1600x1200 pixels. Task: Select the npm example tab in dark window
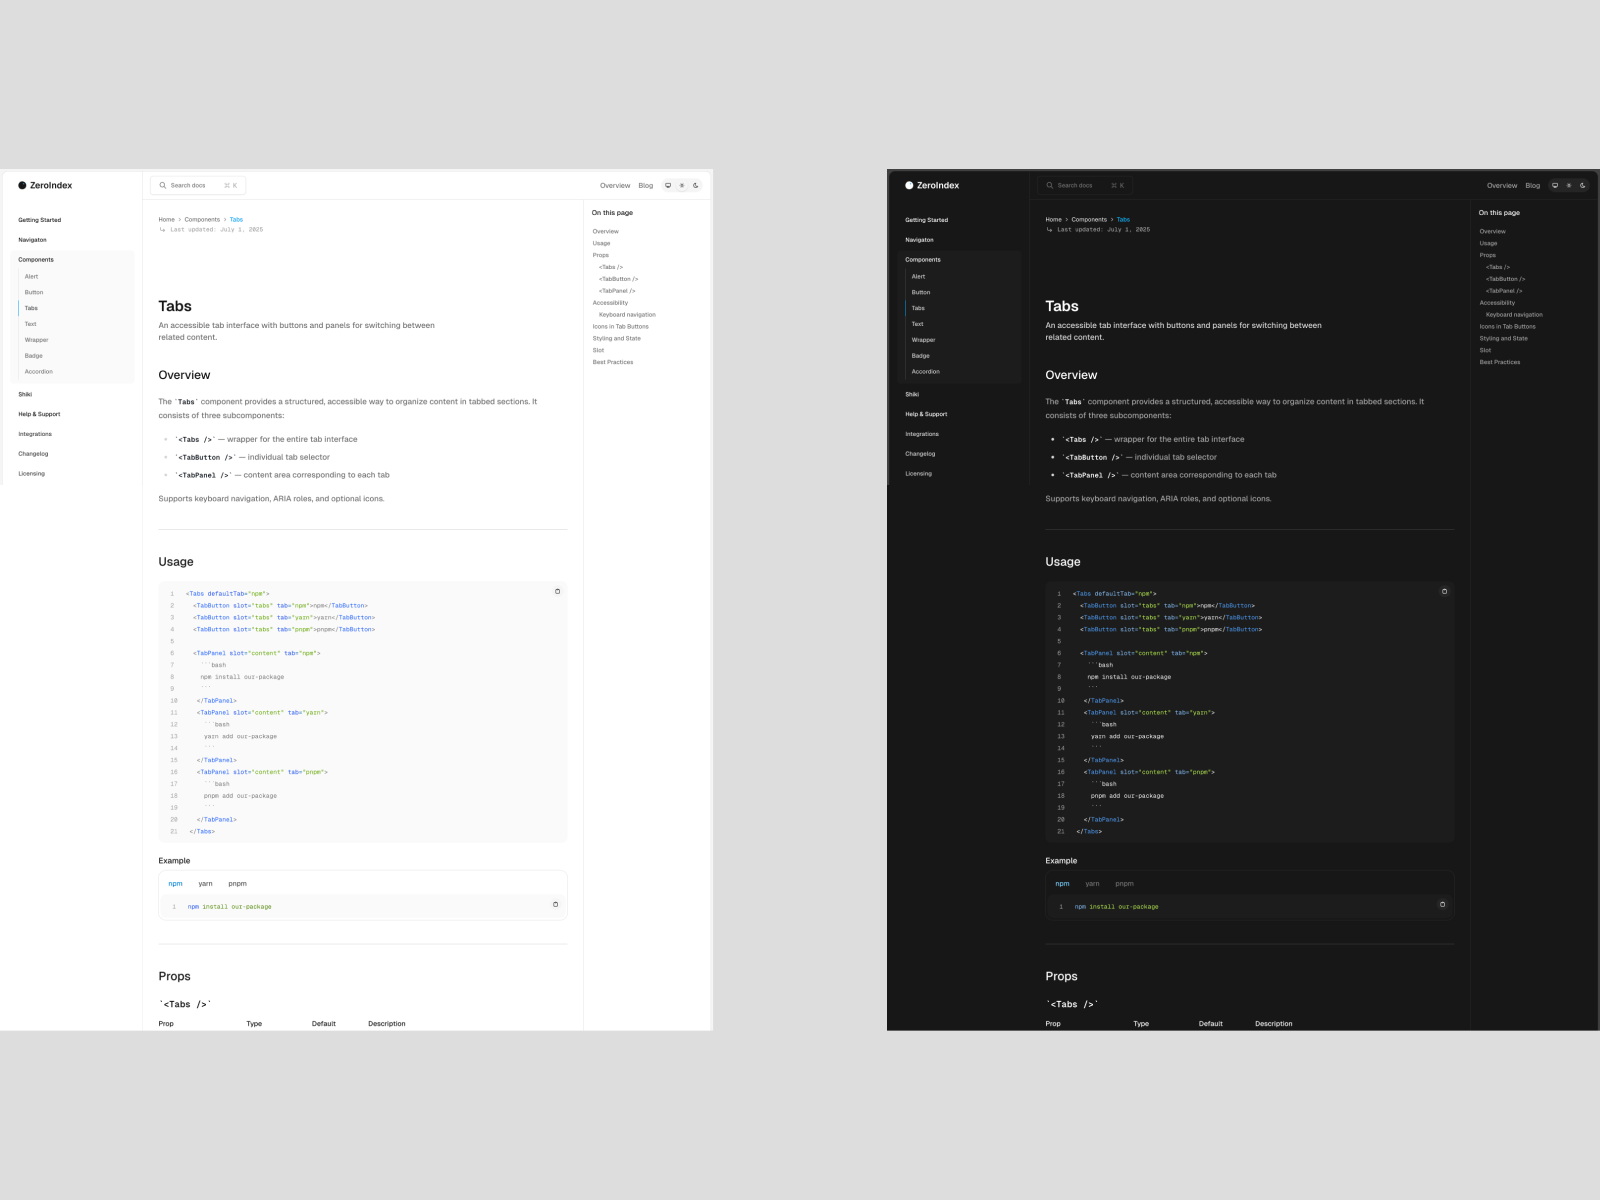click(x=1062, y=883)
